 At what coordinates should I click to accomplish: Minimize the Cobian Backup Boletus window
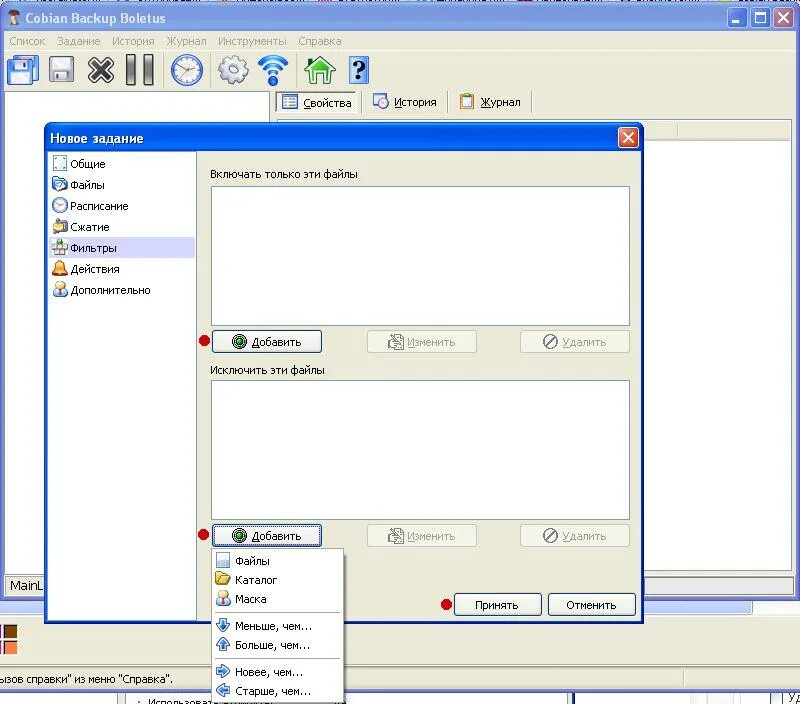tap(736, 18)
